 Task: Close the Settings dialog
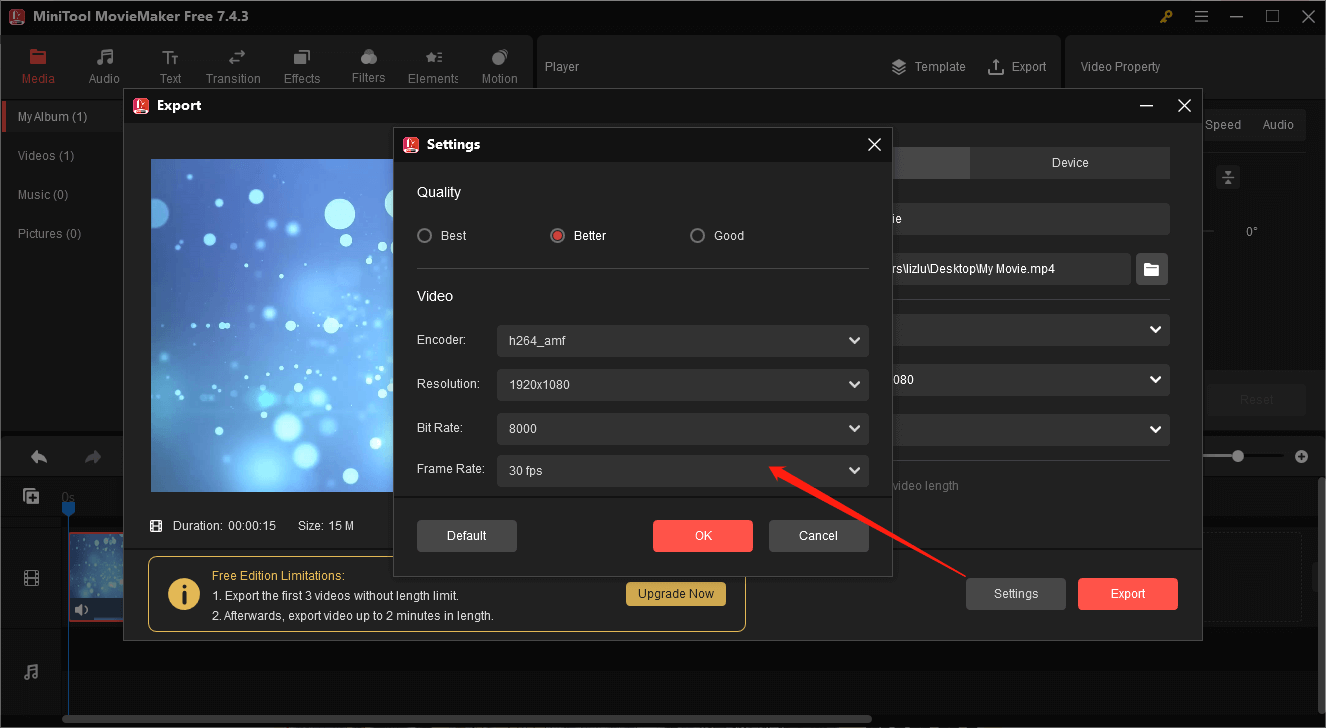[874, 145]
